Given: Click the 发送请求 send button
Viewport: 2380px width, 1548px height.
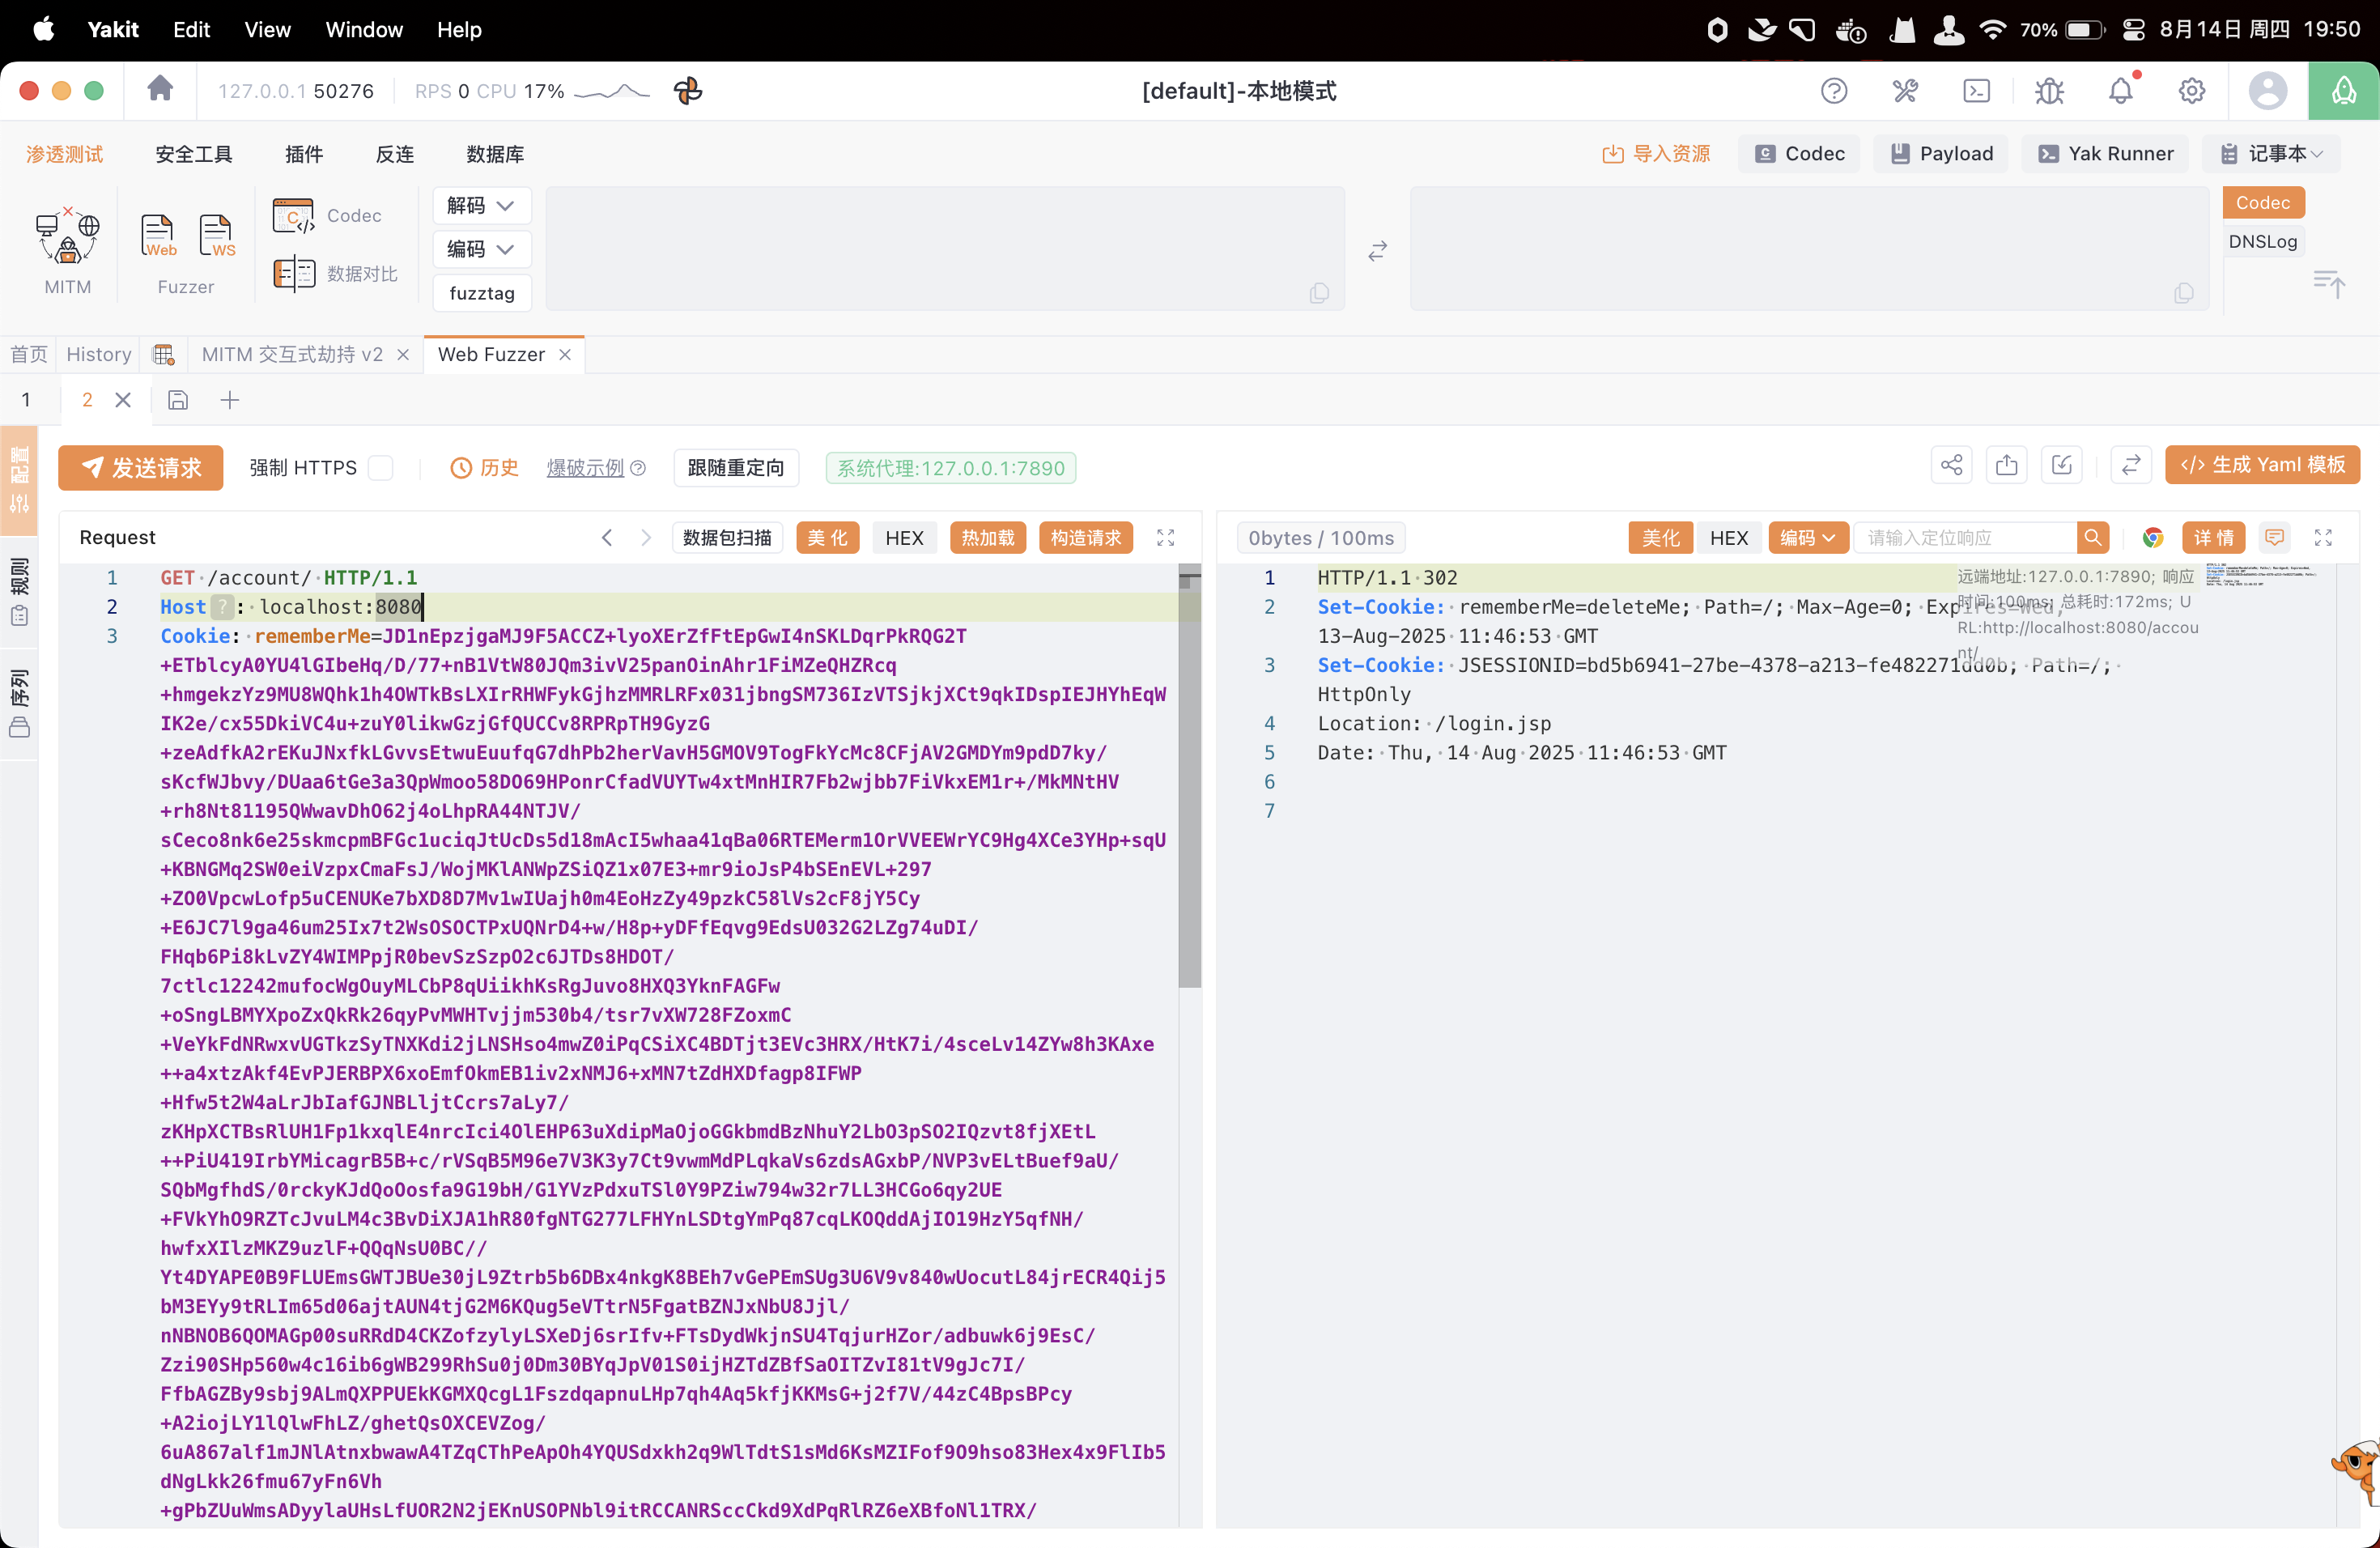Looking at the screenshot, I should point(141,467).
